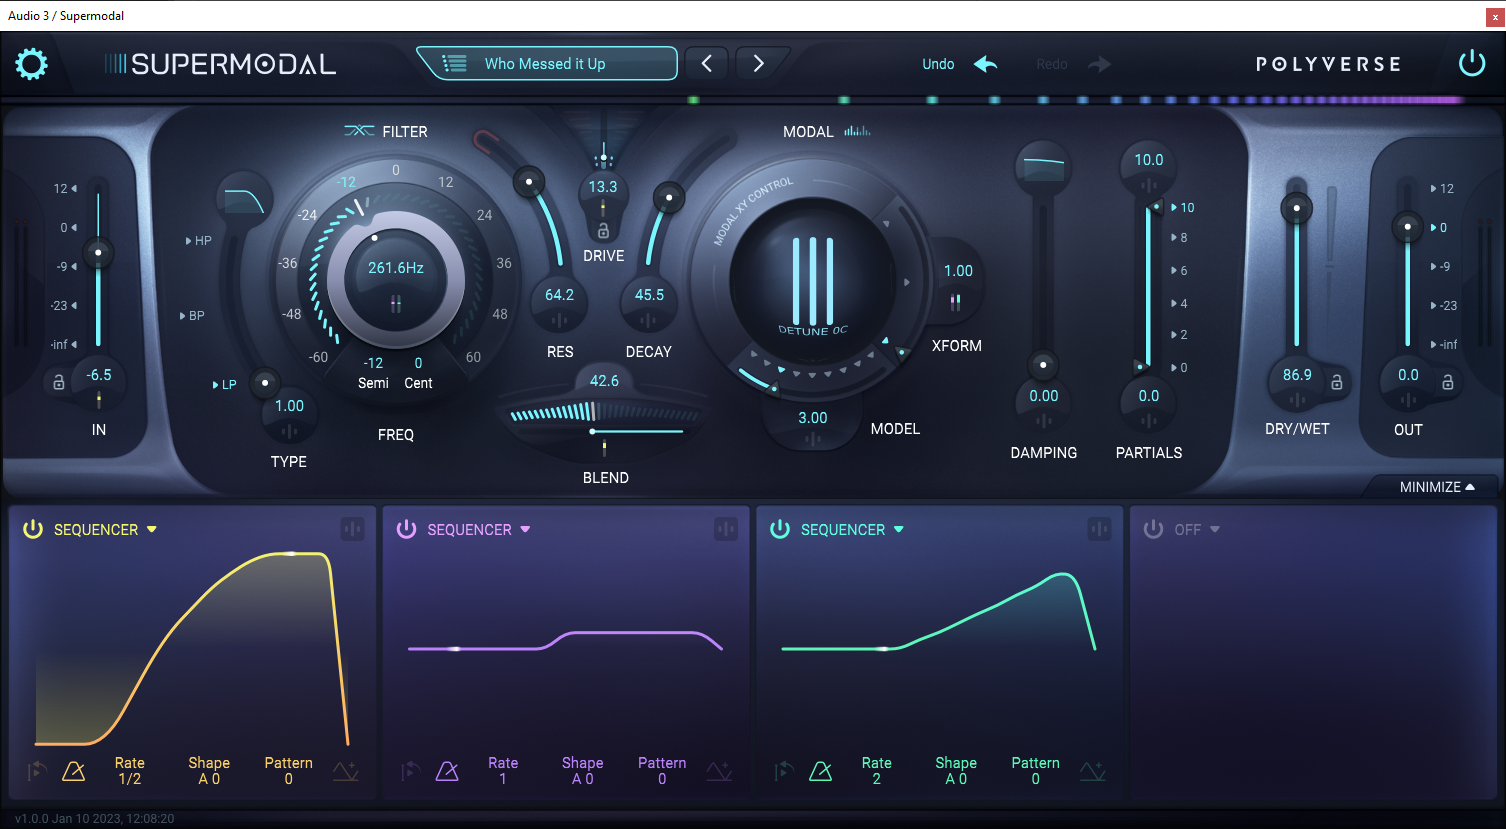
Task: Click the BLEND 42.6 value
Action: pyautogui.click(x=604, y=381)
